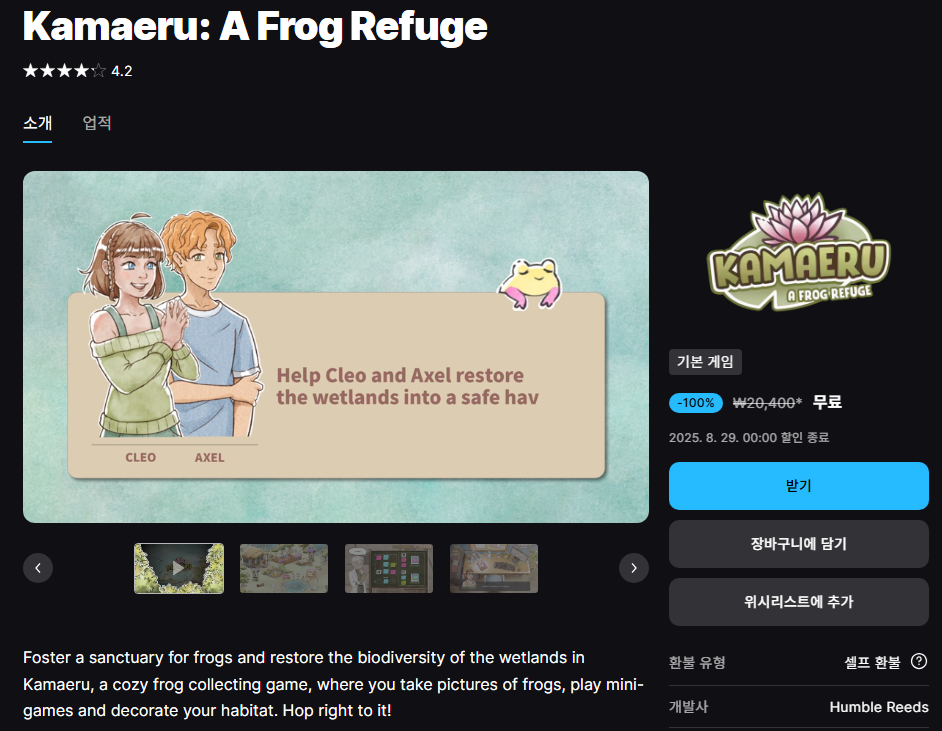Switch to the 업적 tab

97,123
